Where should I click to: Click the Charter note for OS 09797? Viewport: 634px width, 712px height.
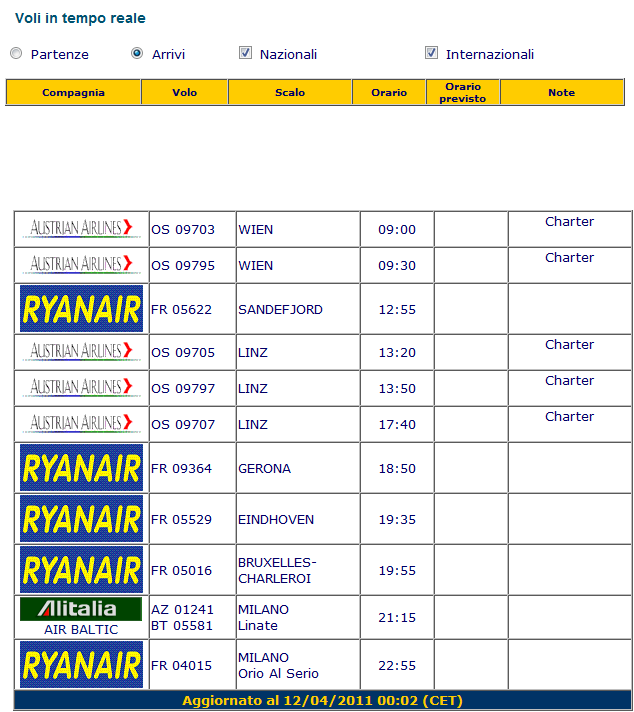pos(570,380)
